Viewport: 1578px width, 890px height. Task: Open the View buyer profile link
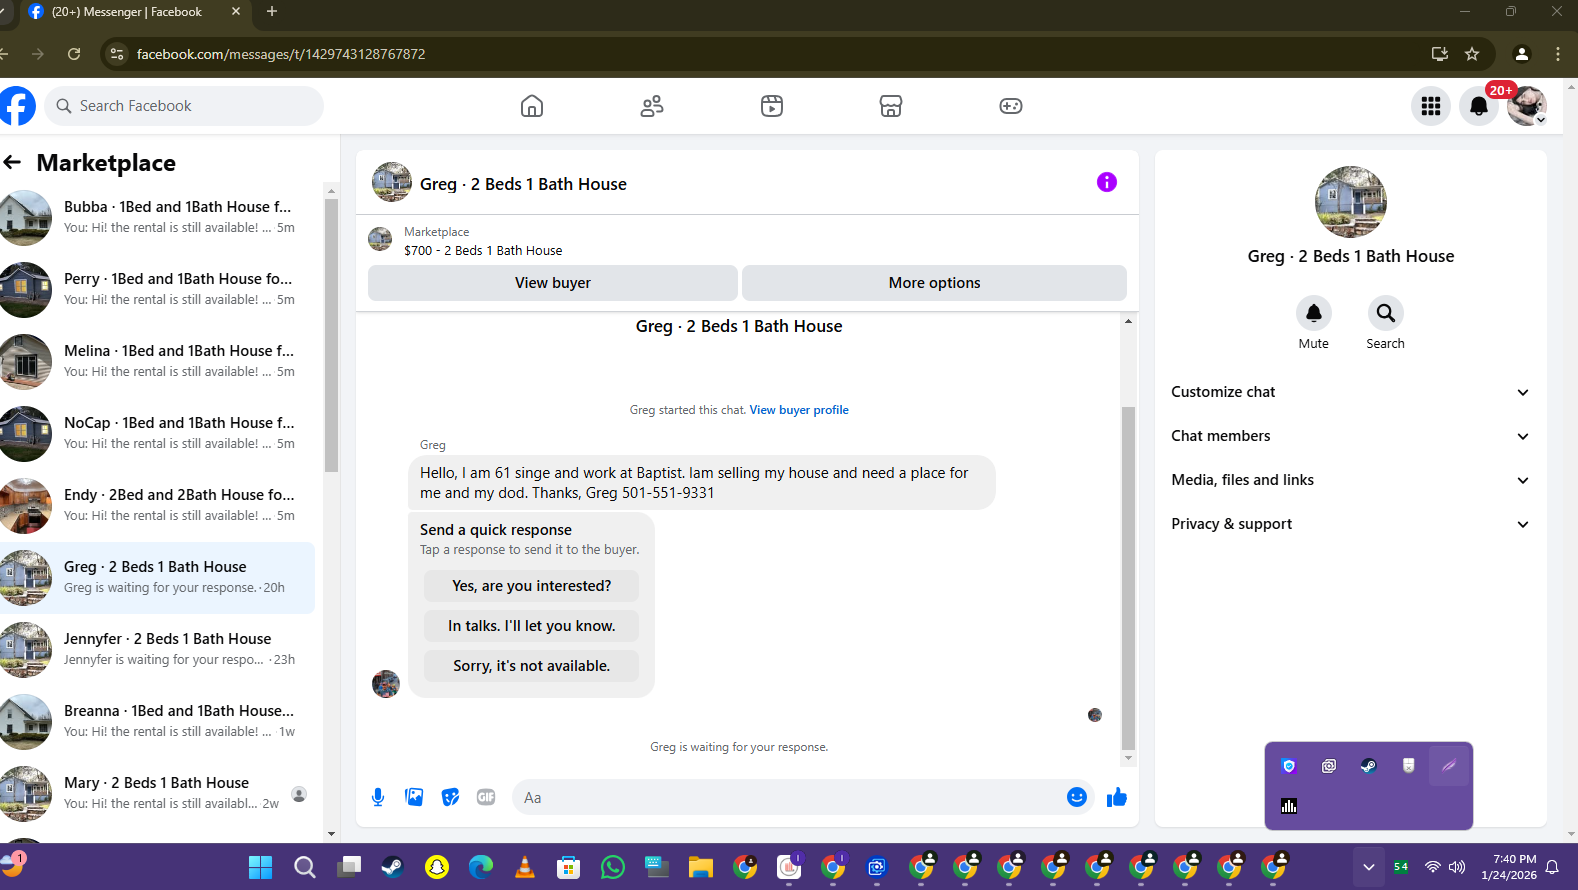click(799, 410)
